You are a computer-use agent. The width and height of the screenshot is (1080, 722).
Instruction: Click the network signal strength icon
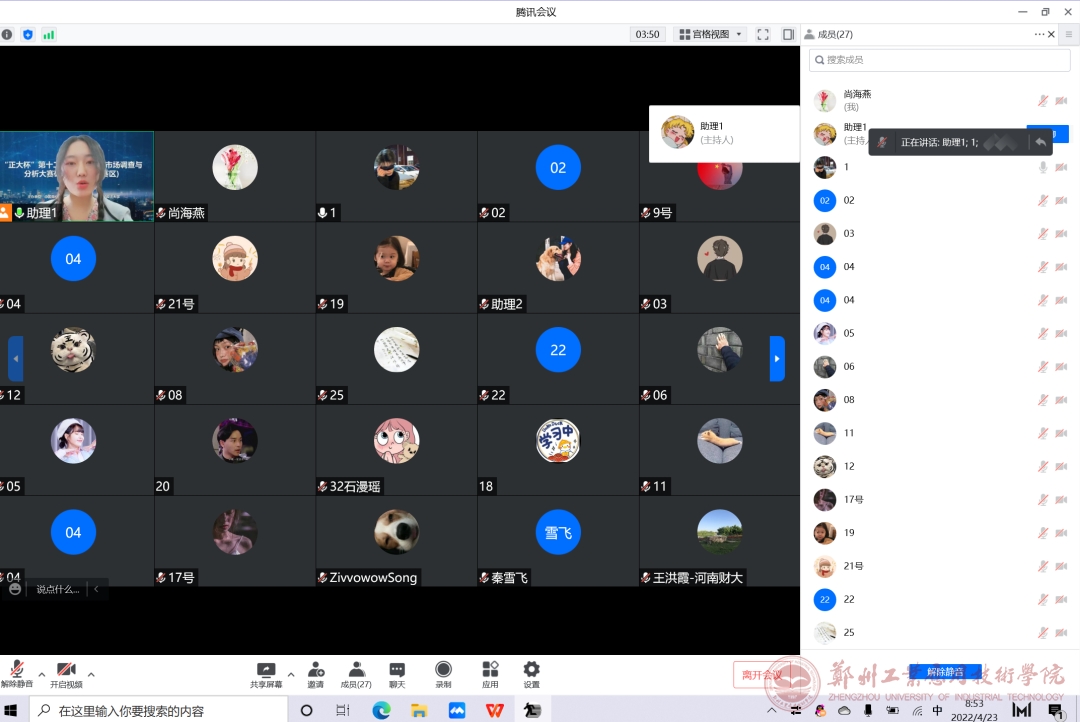tap(49, 34)
